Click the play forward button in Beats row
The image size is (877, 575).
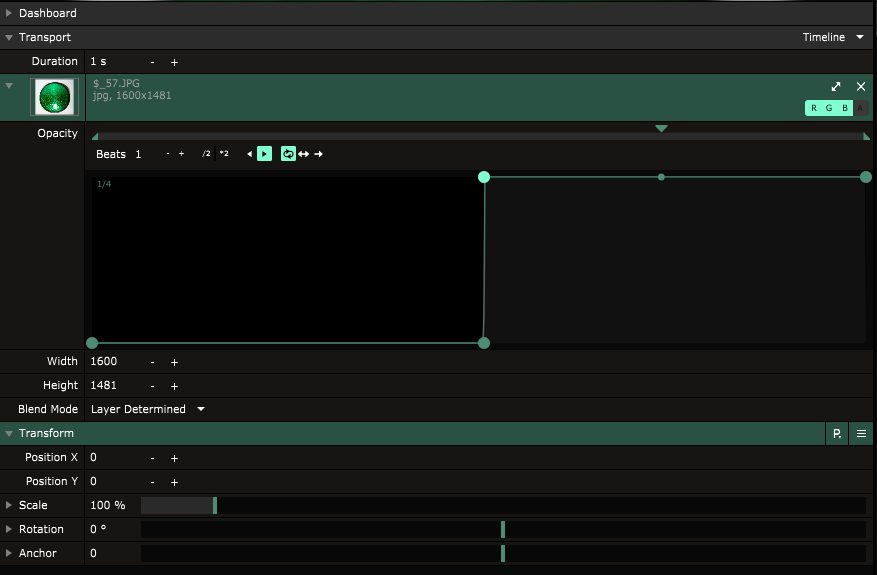(x=264, y=154)
